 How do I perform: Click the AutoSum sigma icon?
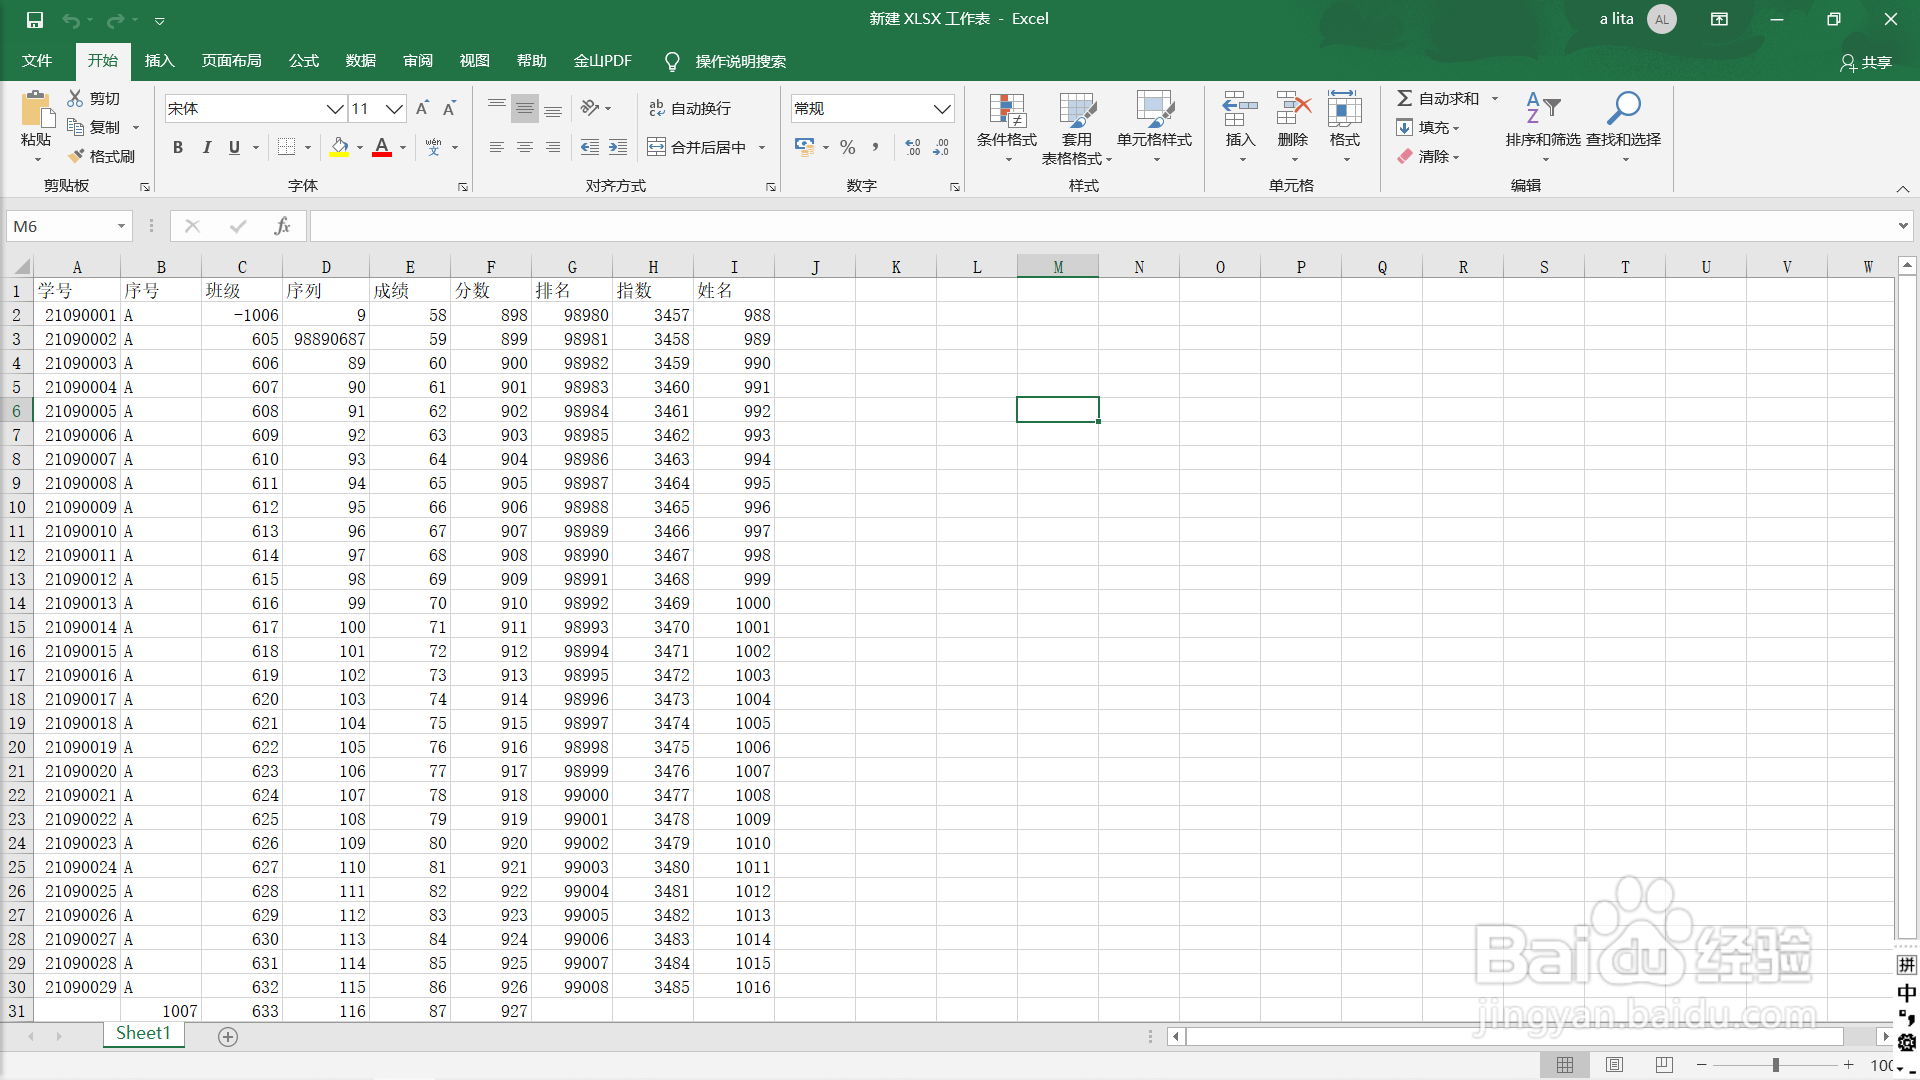[x=1404, y=98]
